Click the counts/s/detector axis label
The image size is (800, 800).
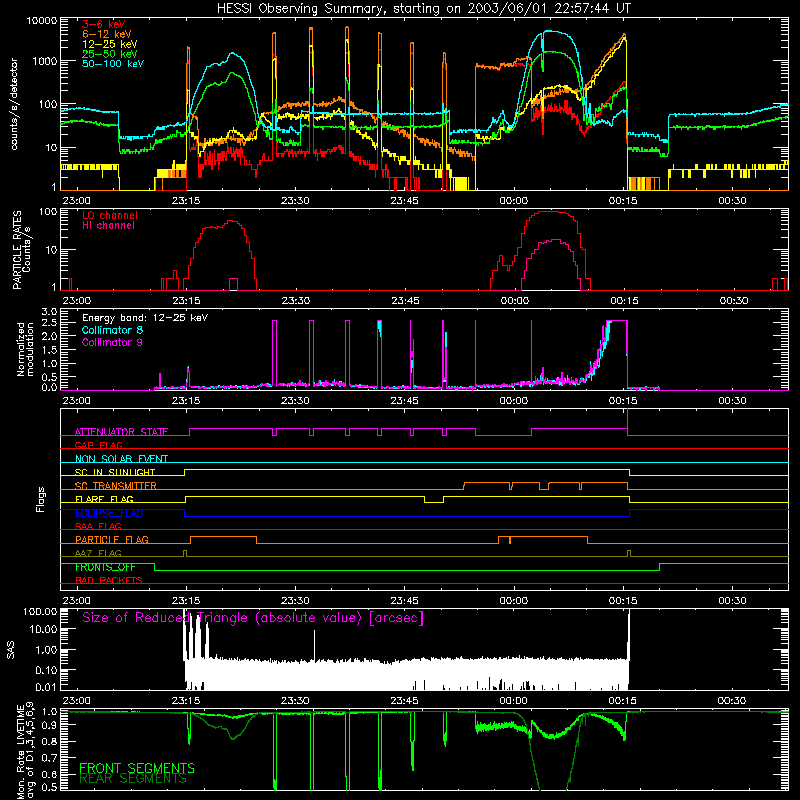[14, 104]
